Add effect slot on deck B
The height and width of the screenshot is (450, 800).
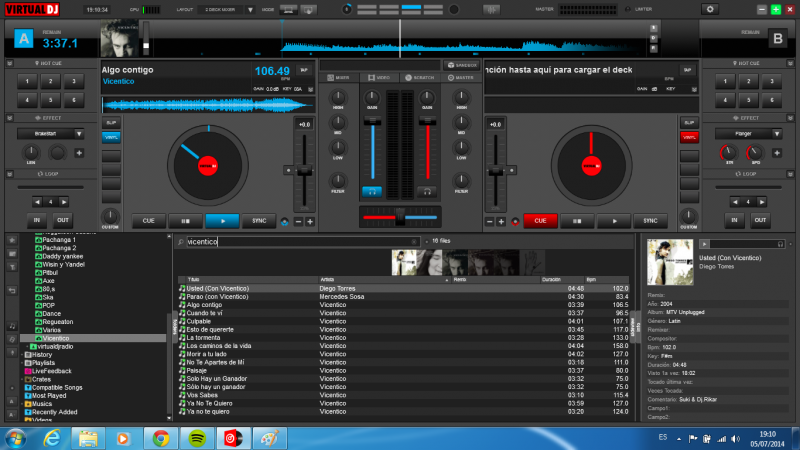[x=777, y=153]
